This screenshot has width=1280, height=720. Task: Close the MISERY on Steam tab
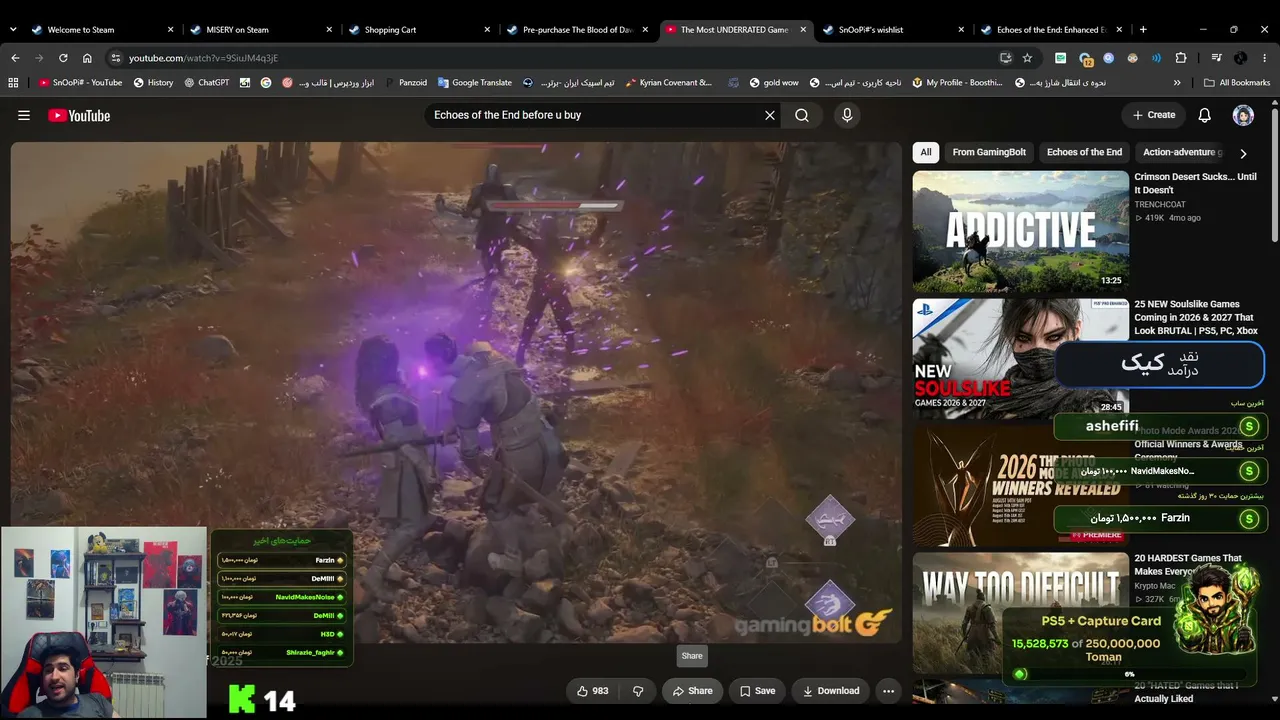[x=329, y=30]
